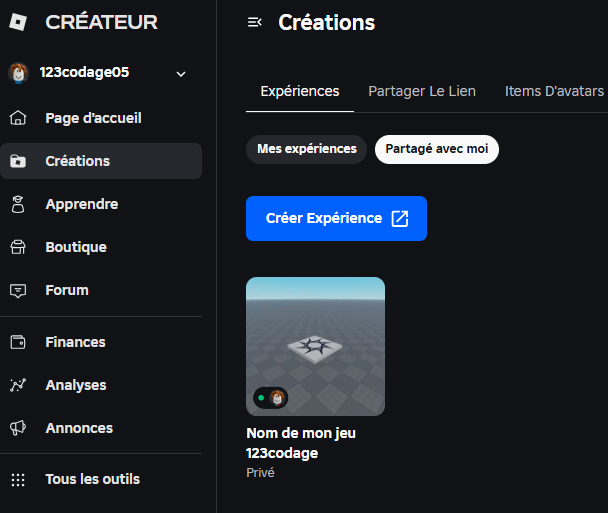The image size is (608, 513).
Task: Click the Finances wallet icon
Action: pos(18,342)
